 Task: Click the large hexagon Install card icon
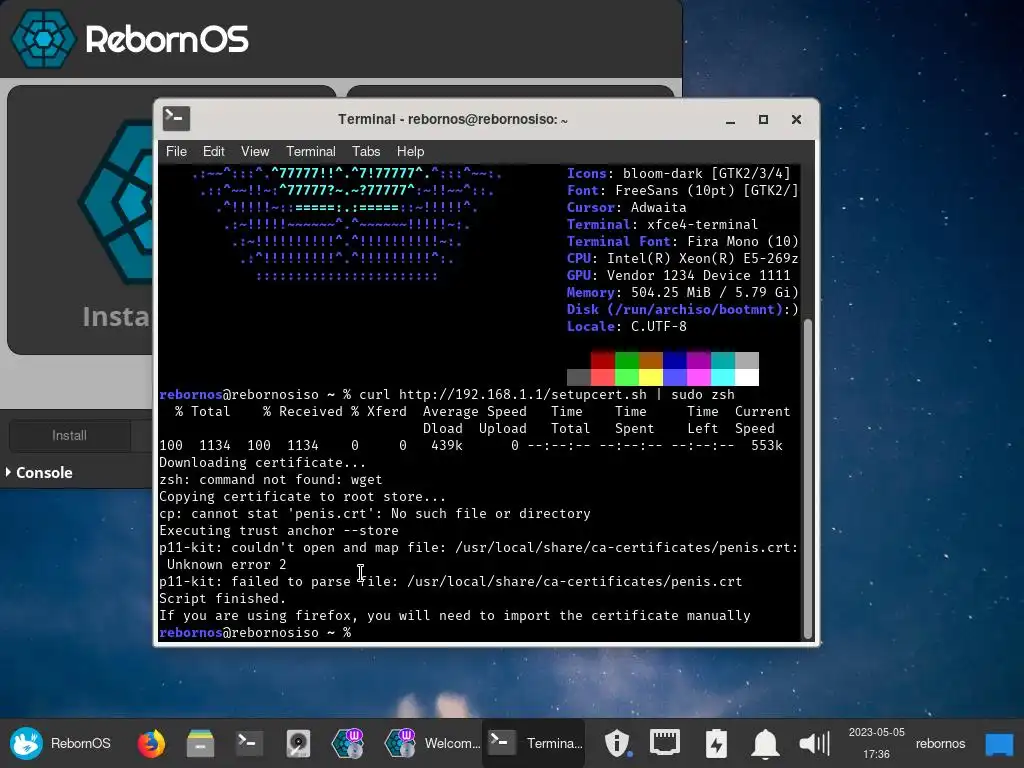(x=115, y=202)
